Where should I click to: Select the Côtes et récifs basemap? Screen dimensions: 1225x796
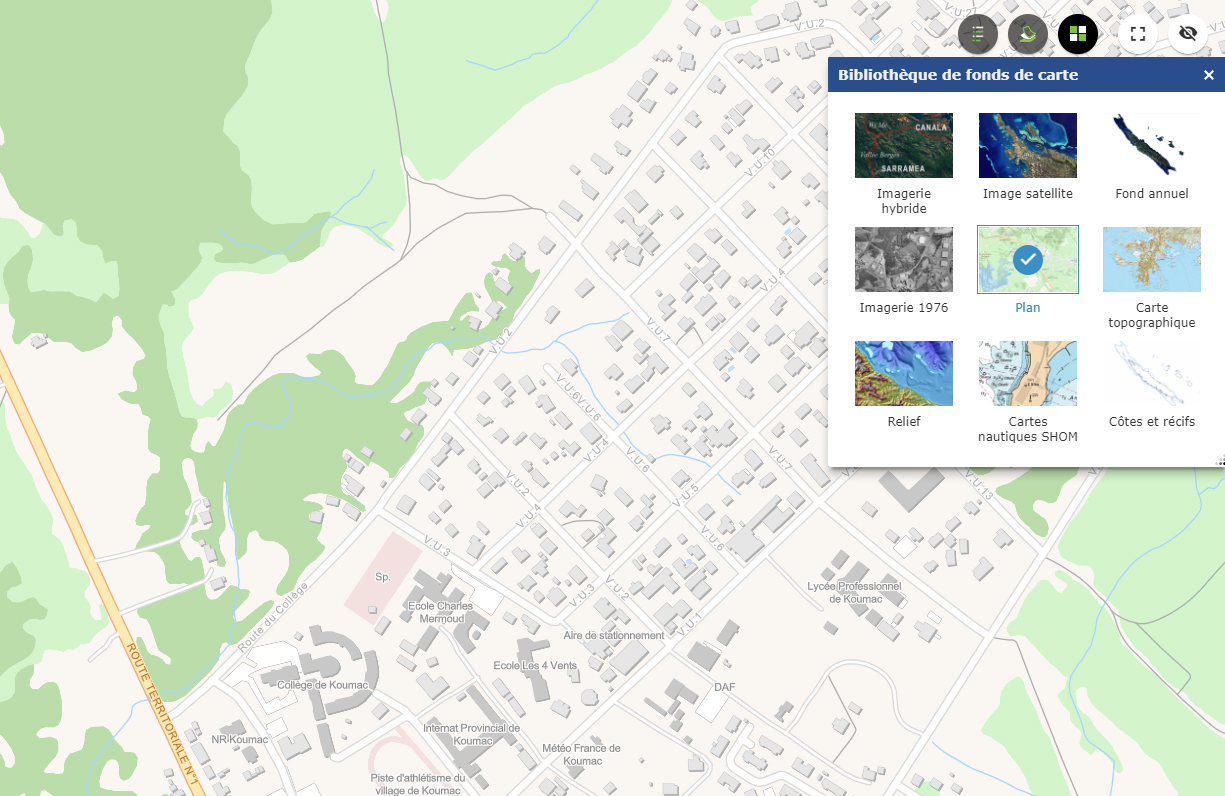[x=1151, y=373]
